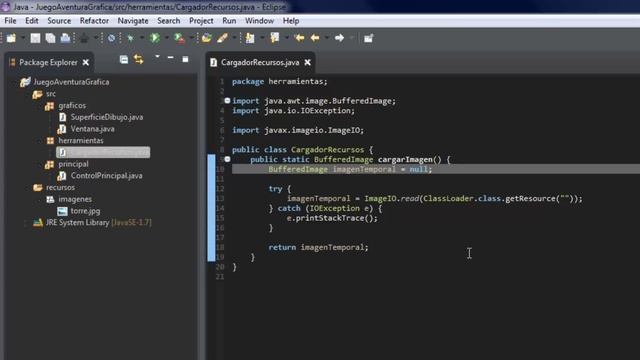Click the Previous Annotation toolbar icon
The height and width of the screenshot is (360, 640).
(x=275, y=38)
